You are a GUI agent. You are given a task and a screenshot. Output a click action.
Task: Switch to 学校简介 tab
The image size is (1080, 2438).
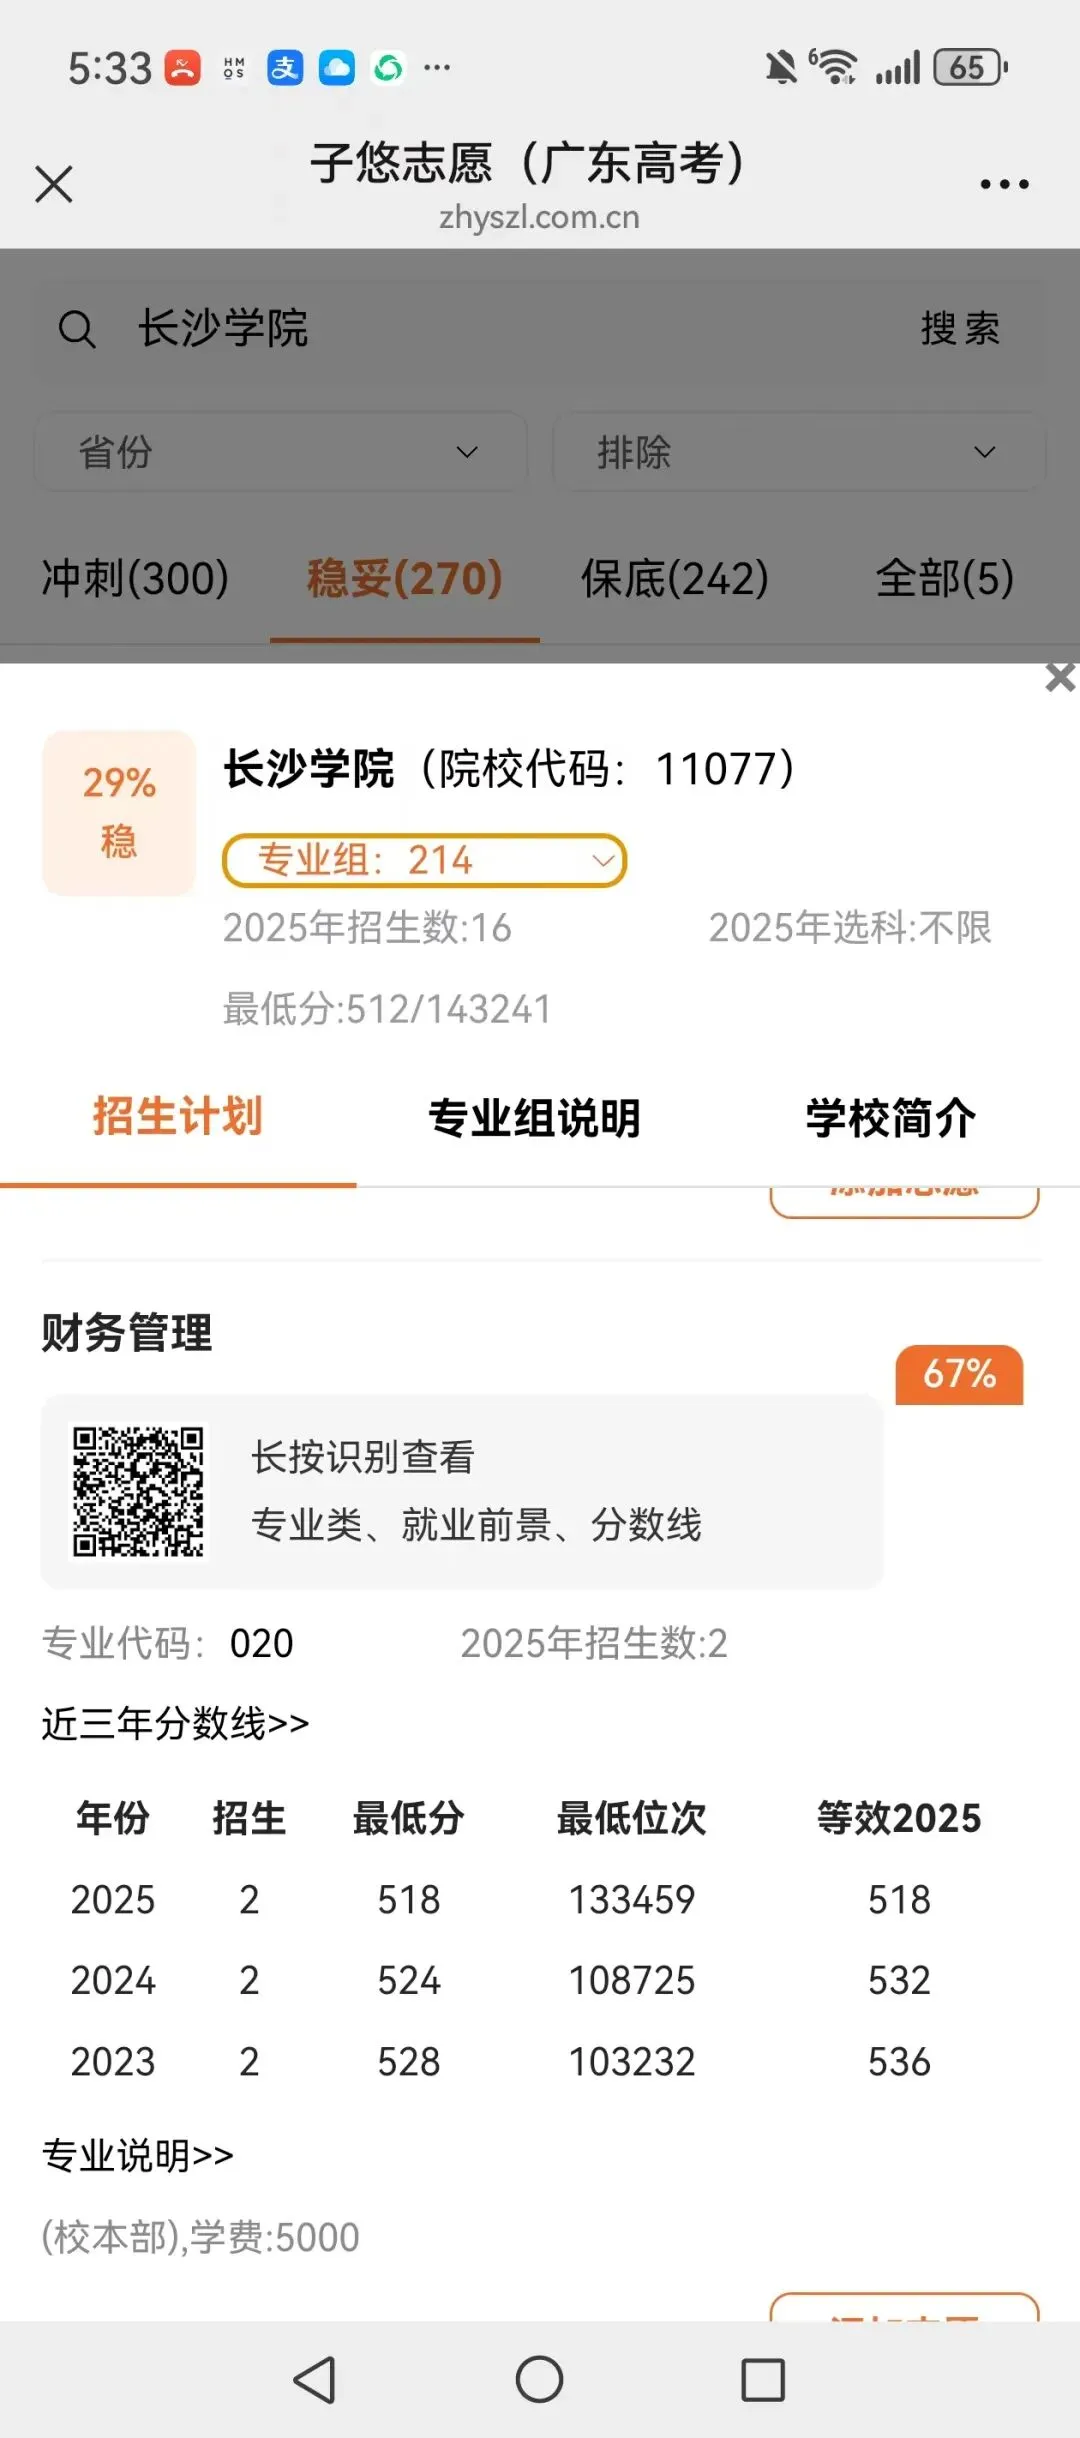coord(891,1118)
